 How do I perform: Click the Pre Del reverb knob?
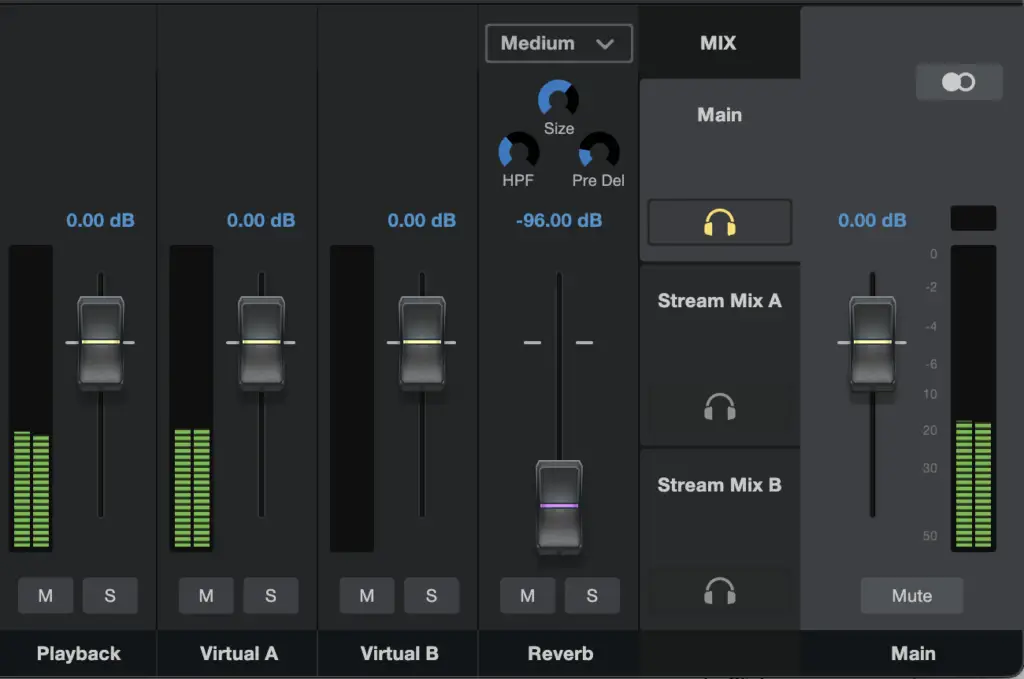[x=599, y=151]
